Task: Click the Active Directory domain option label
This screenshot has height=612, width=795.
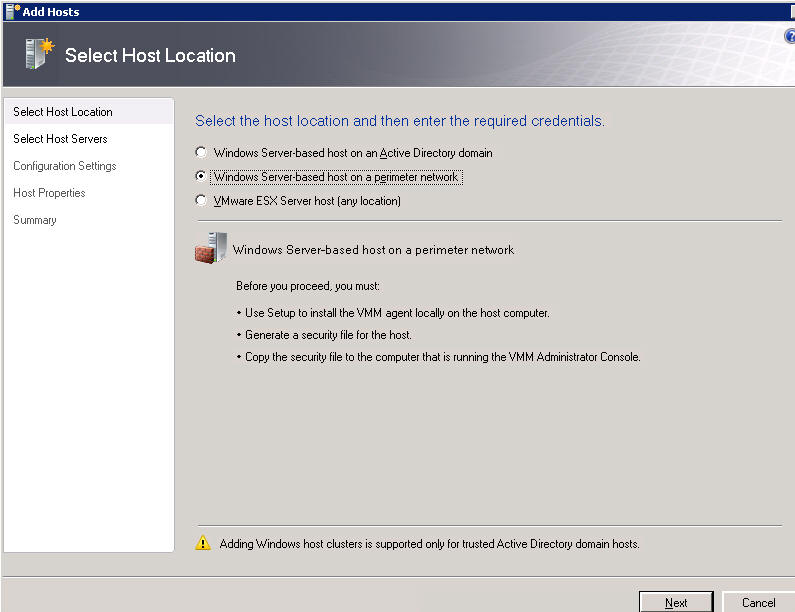Action: (x=353, y=153)
